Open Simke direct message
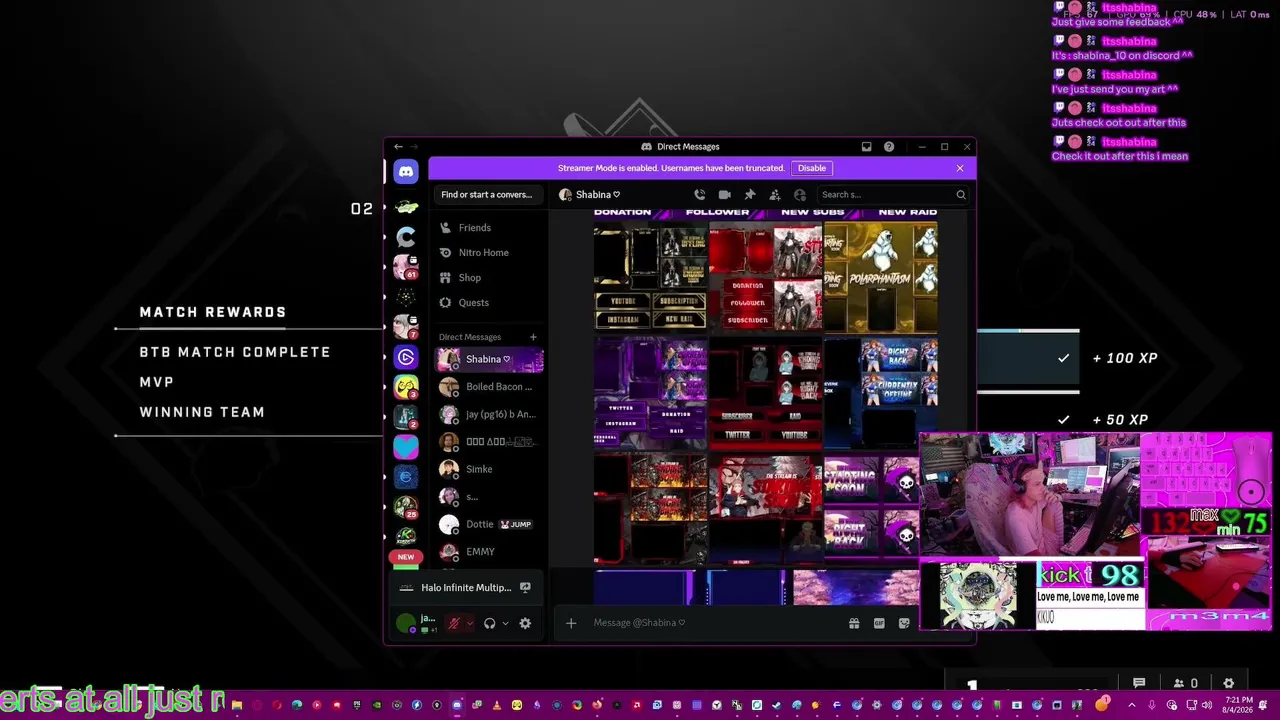The width and height of the screenshot is (1280, 720). (x=489, y=469)
